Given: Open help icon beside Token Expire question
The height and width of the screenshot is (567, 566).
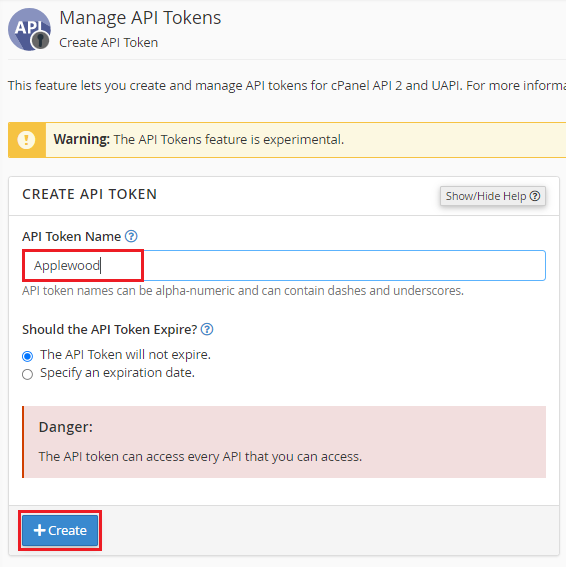Looking at the screenshot, I should click(x=207, y=329).
